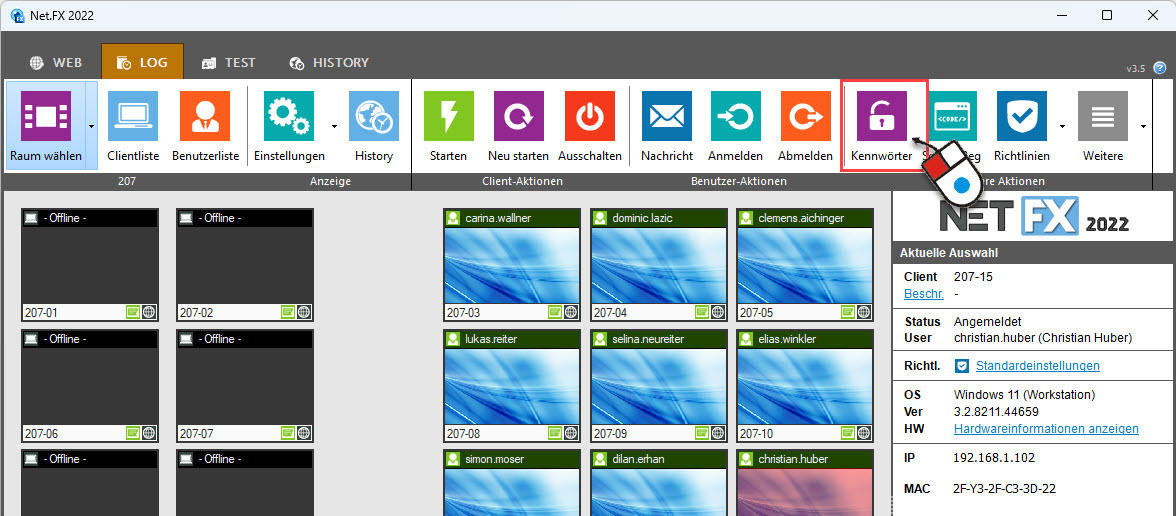This screenshot has width=1176, height=516.
Task: Select offline client tile 207-06
Action: [x=90, y=386]
